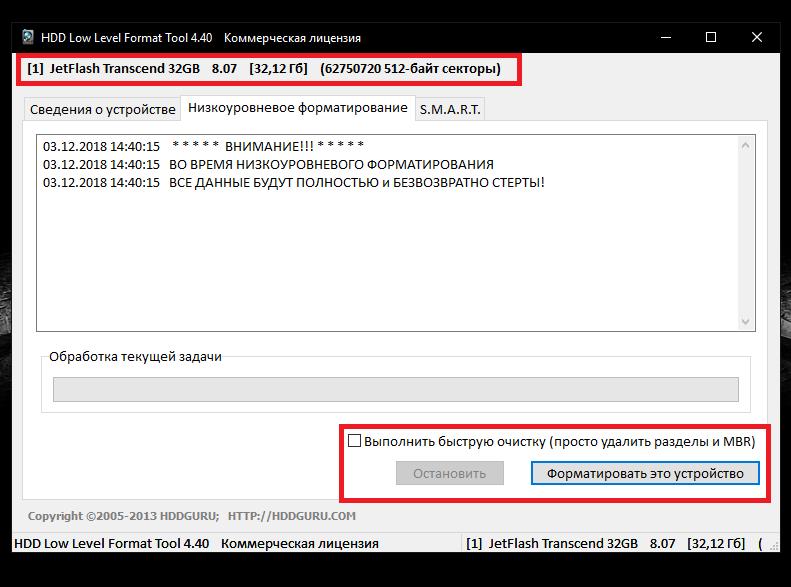791x587 pixels.
Task: Click status bar Коммерческая лицензия text
Action: [x=300, y=544]
